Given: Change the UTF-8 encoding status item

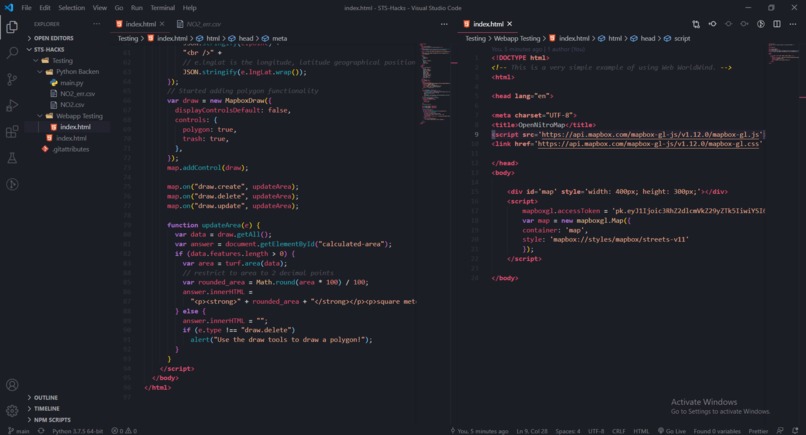Looking at the screenshot, I should pyautogui.click(x=596, y=431).
